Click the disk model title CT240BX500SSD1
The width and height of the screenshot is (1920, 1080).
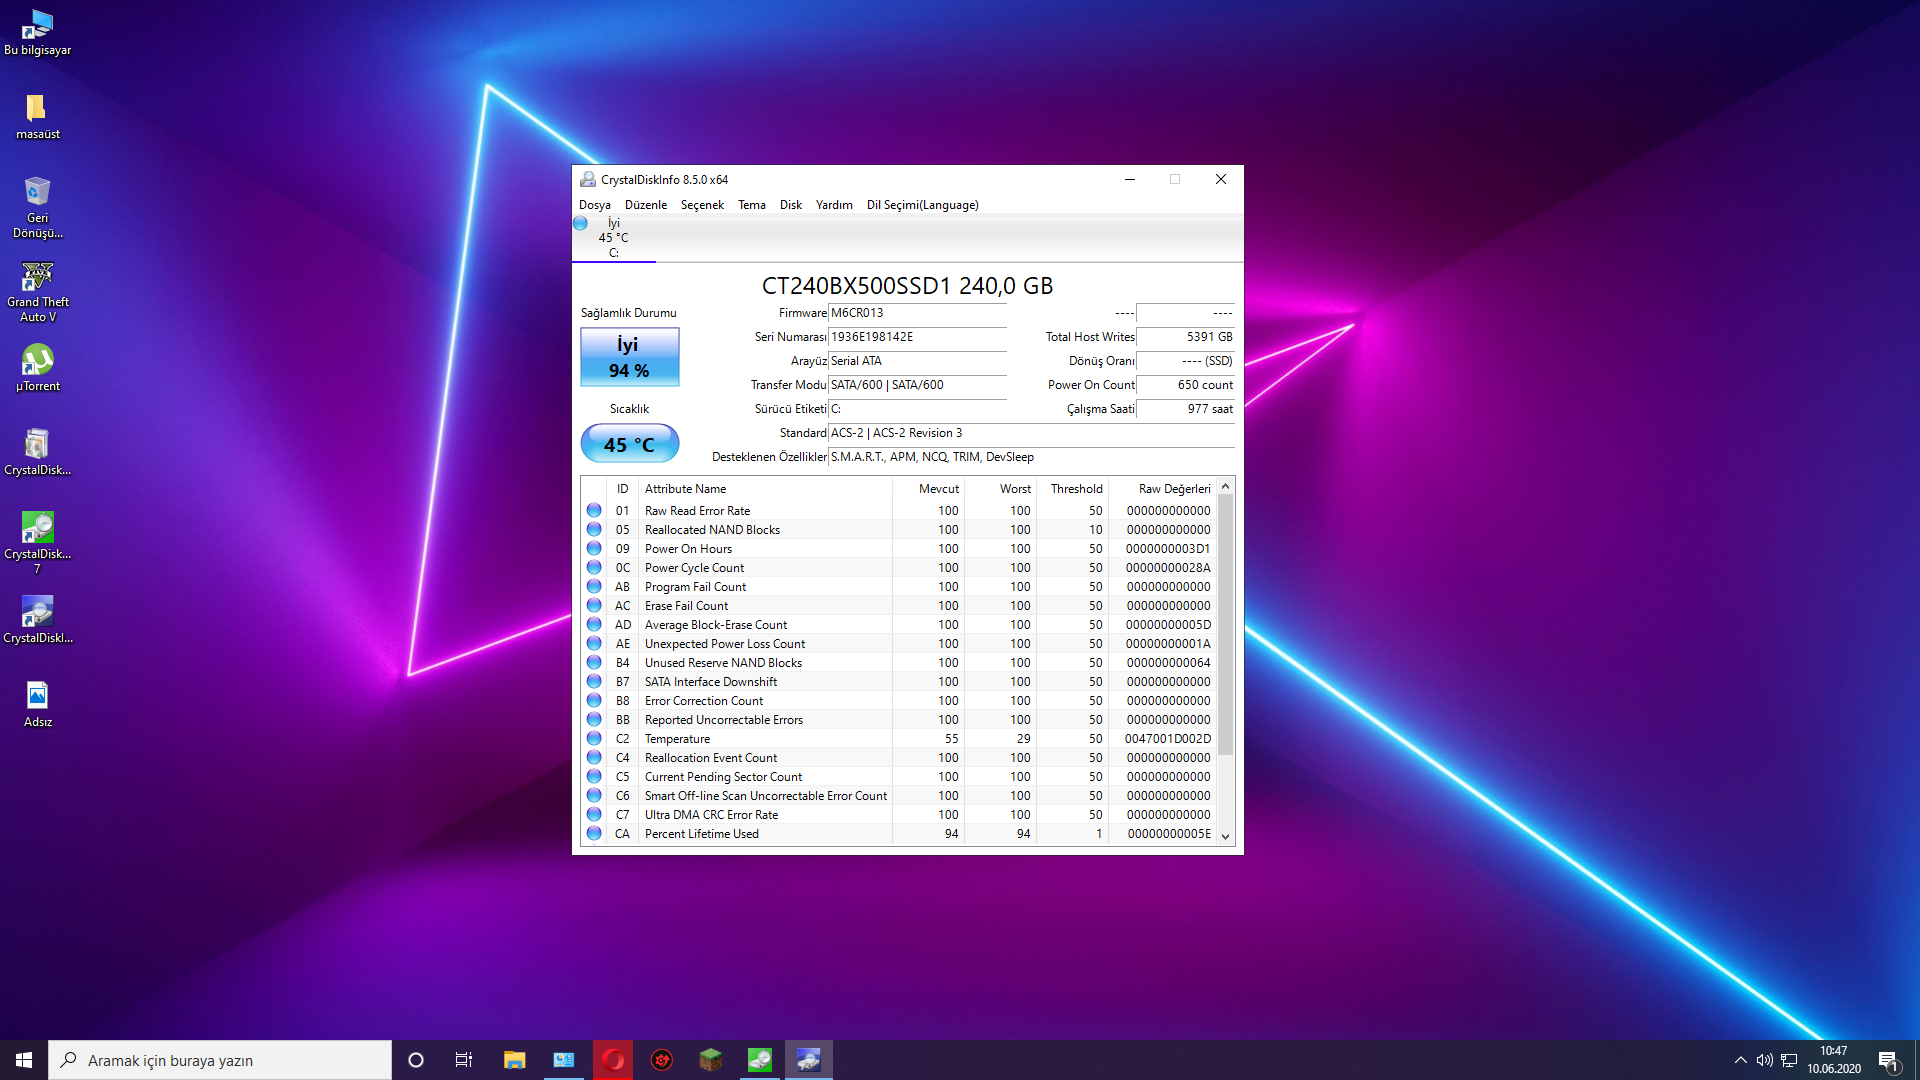pyautogui.click(x=907, y=286)
